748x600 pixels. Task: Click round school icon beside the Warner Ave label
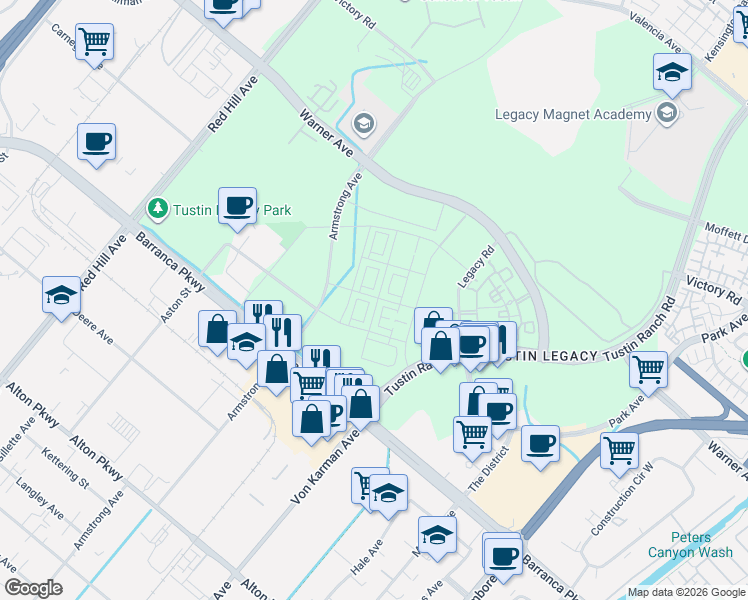[364, 124]
